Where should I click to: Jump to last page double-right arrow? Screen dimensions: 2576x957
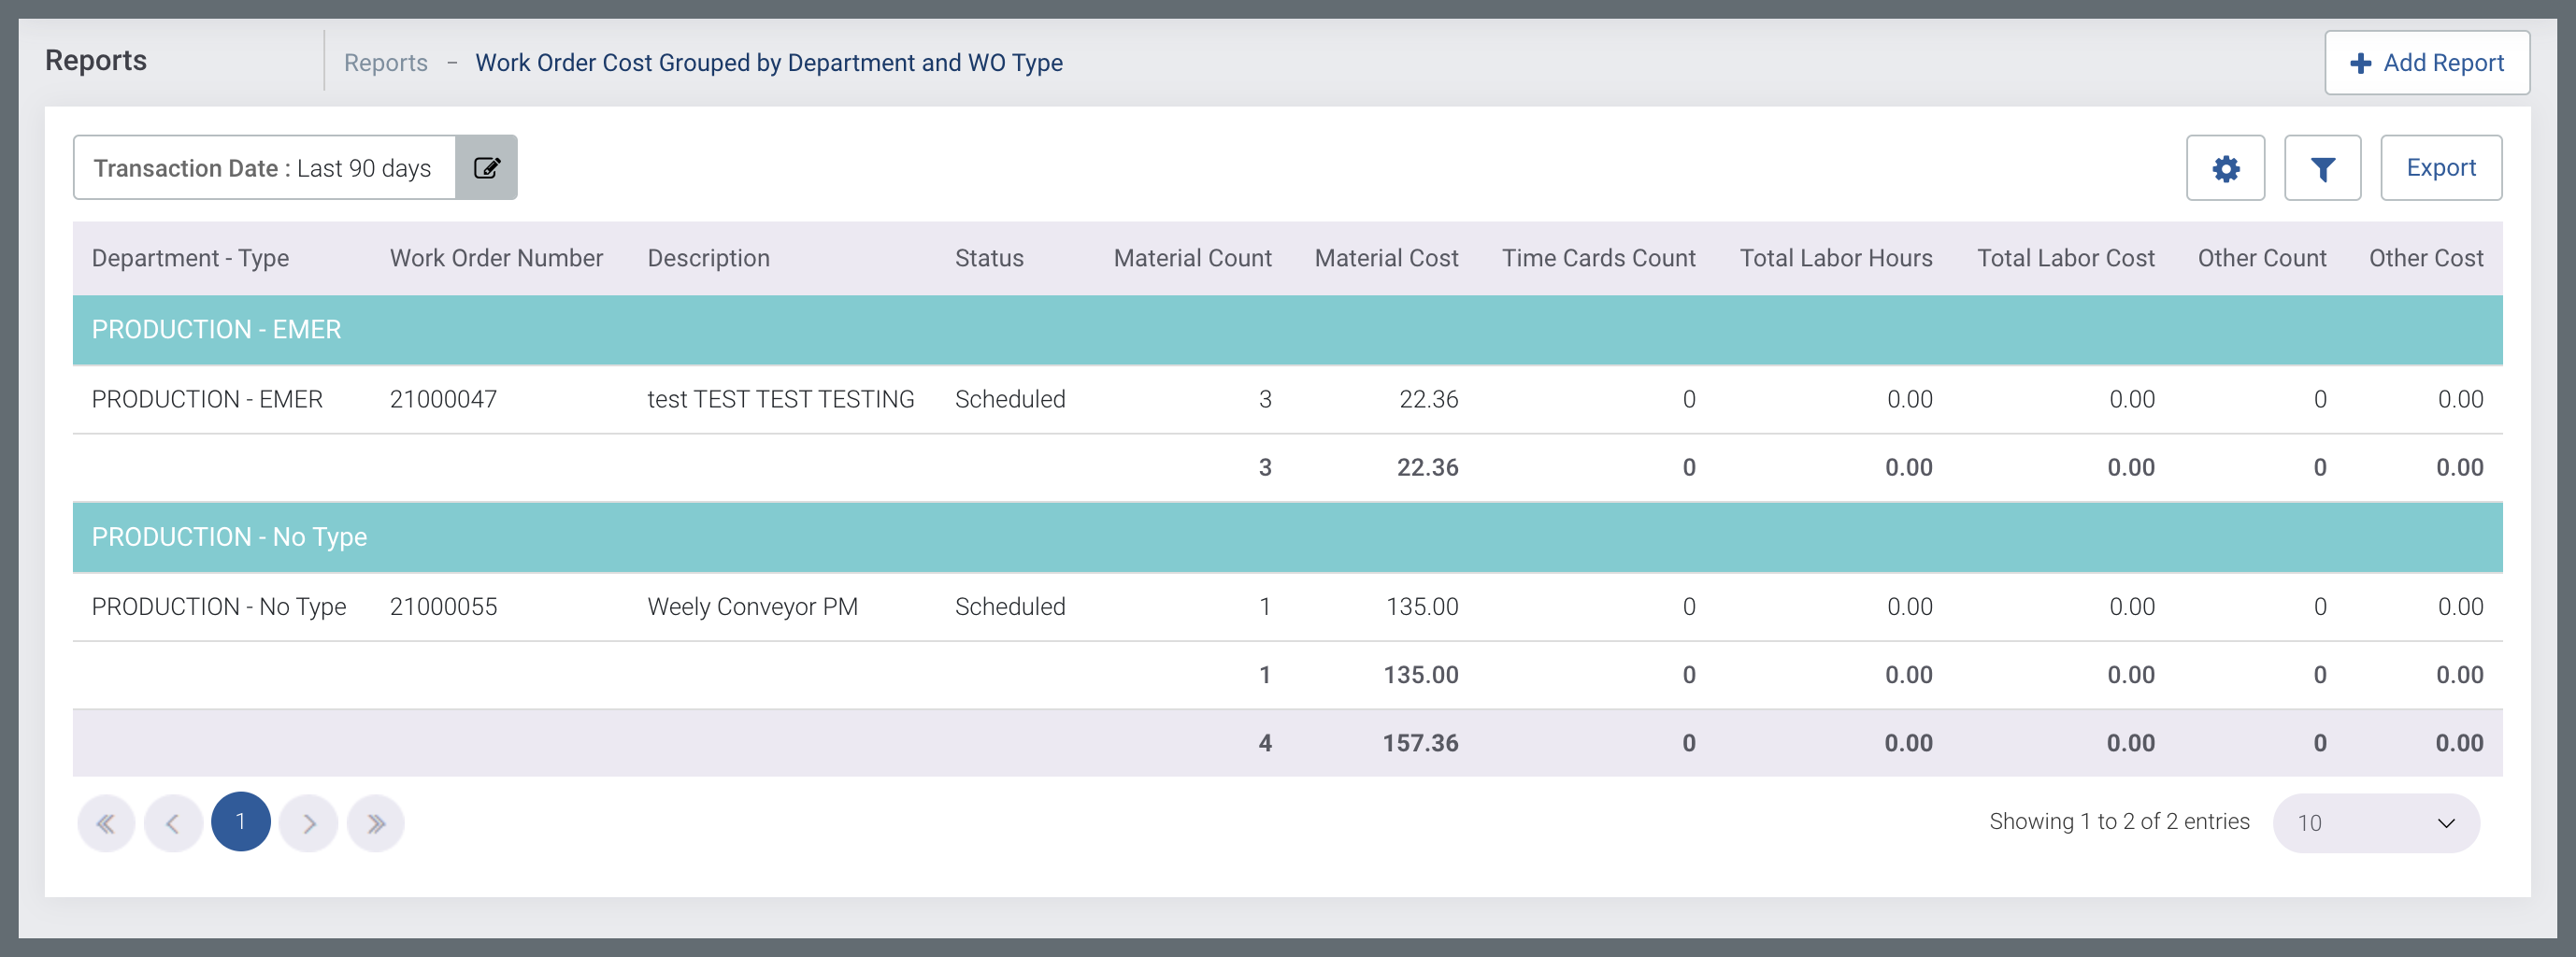click(x=376, y=822)
